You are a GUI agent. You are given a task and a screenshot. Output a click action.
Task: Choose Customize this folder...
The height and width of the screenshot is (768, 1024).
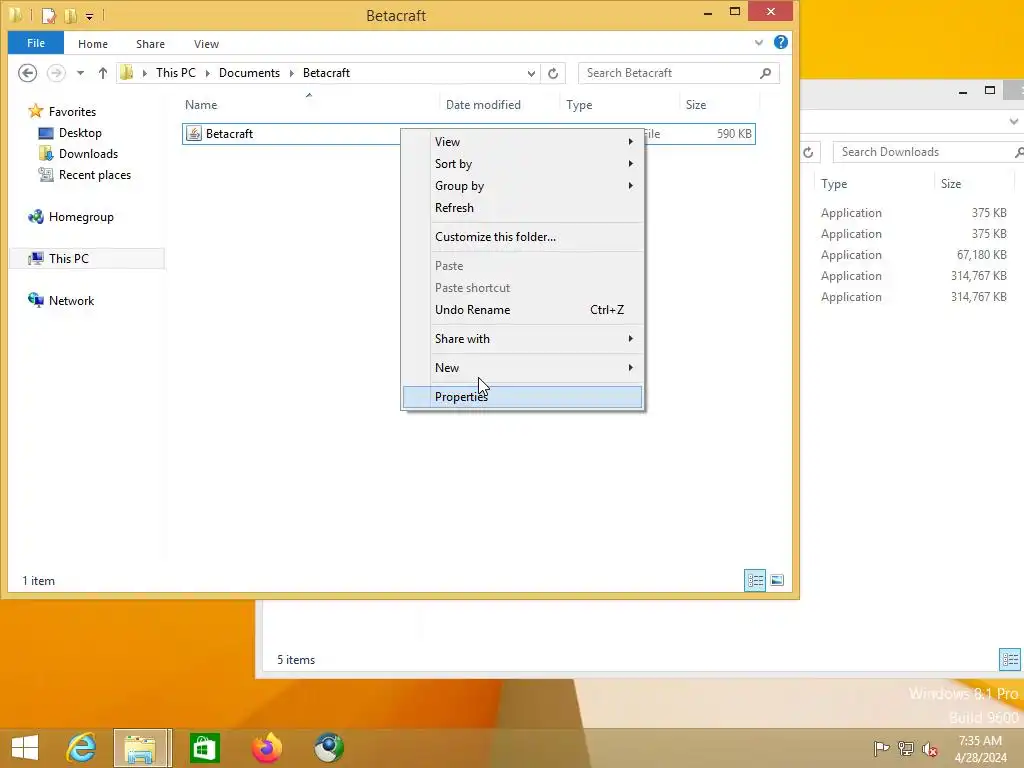pos(522,237)
